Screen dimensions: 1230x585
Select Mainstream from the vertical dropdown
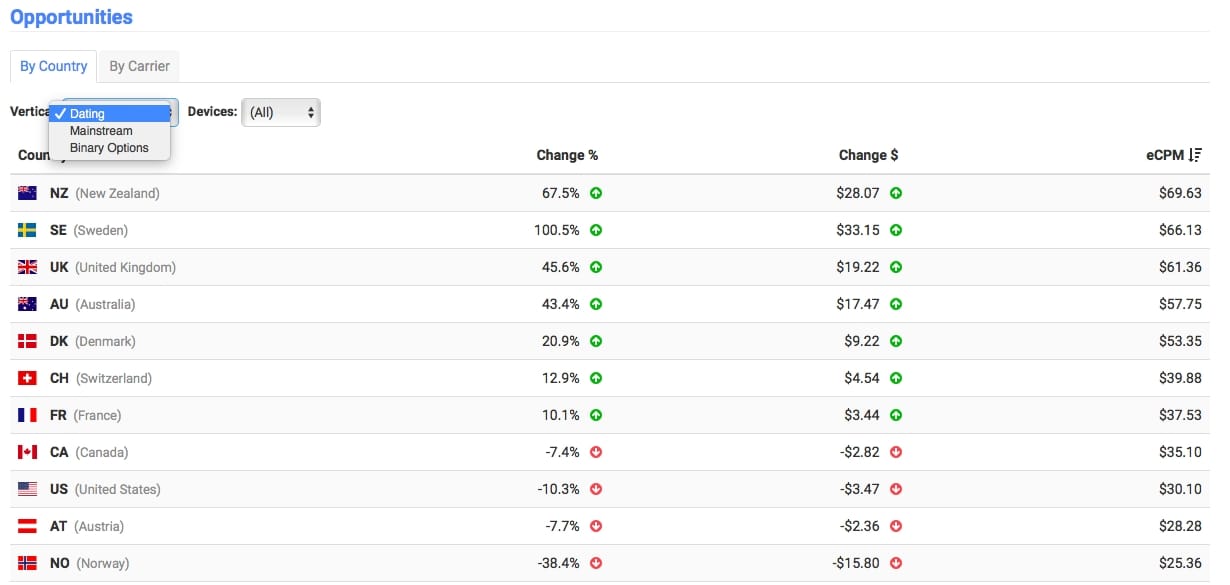[x=101, y=131]
